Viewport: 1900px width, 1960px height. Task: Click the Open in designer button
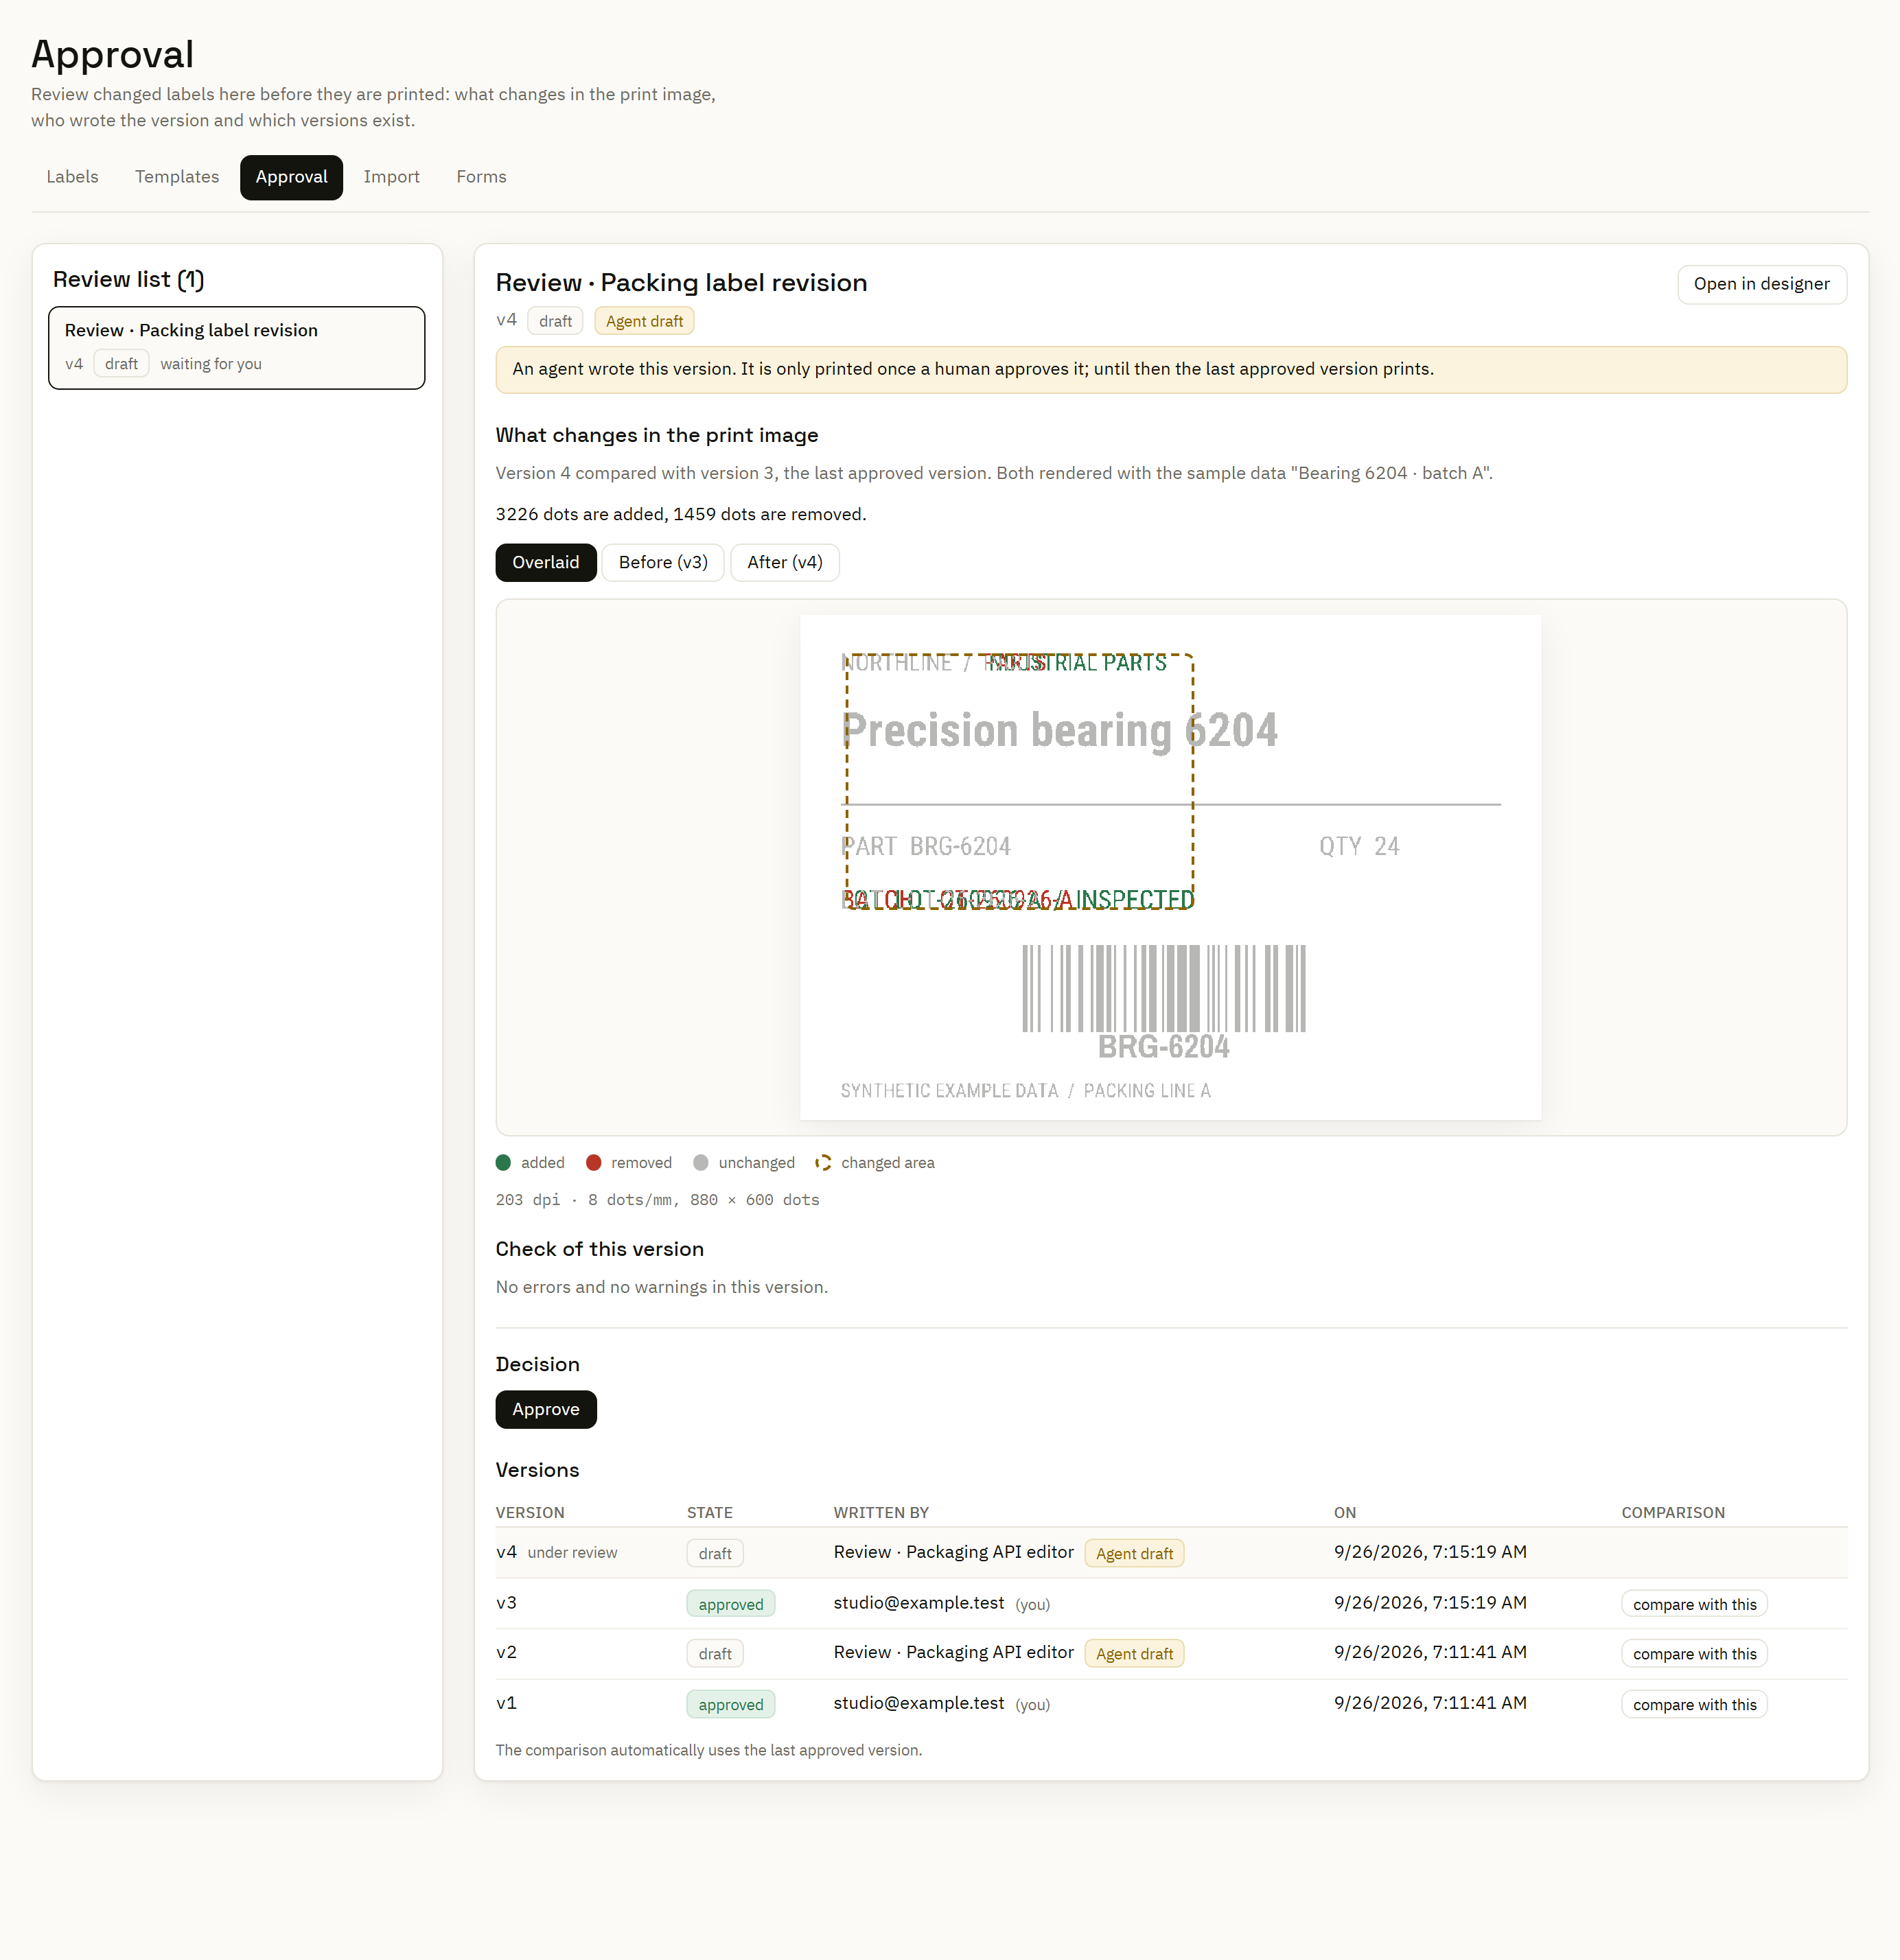[1761, 284]
